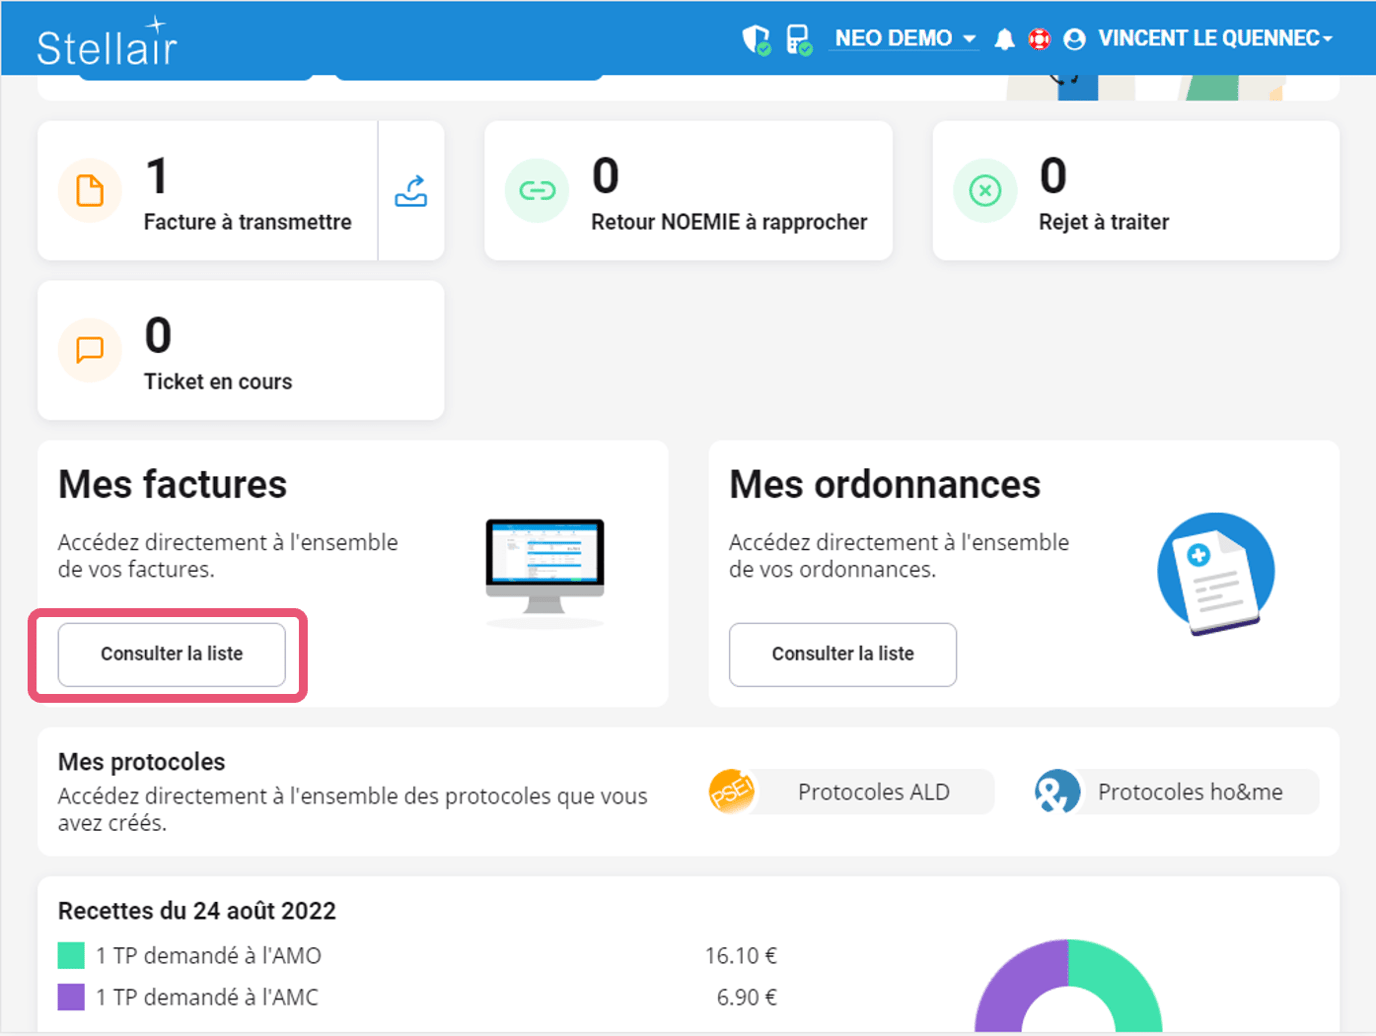This screenshot has height=1036, width=1376.
Task: Click the card reader status icon
Action: pos(797,38)
